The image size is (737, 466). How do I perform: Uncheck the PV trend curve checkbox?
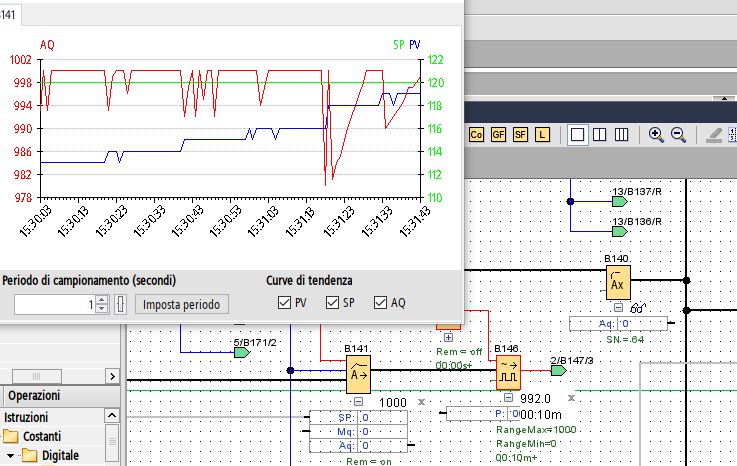click(x=284, y=303)
